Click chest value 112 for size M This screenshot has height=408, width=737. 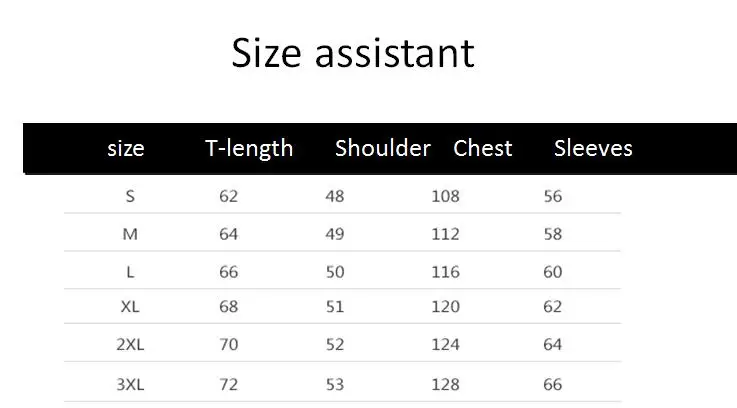coord(446,234)
